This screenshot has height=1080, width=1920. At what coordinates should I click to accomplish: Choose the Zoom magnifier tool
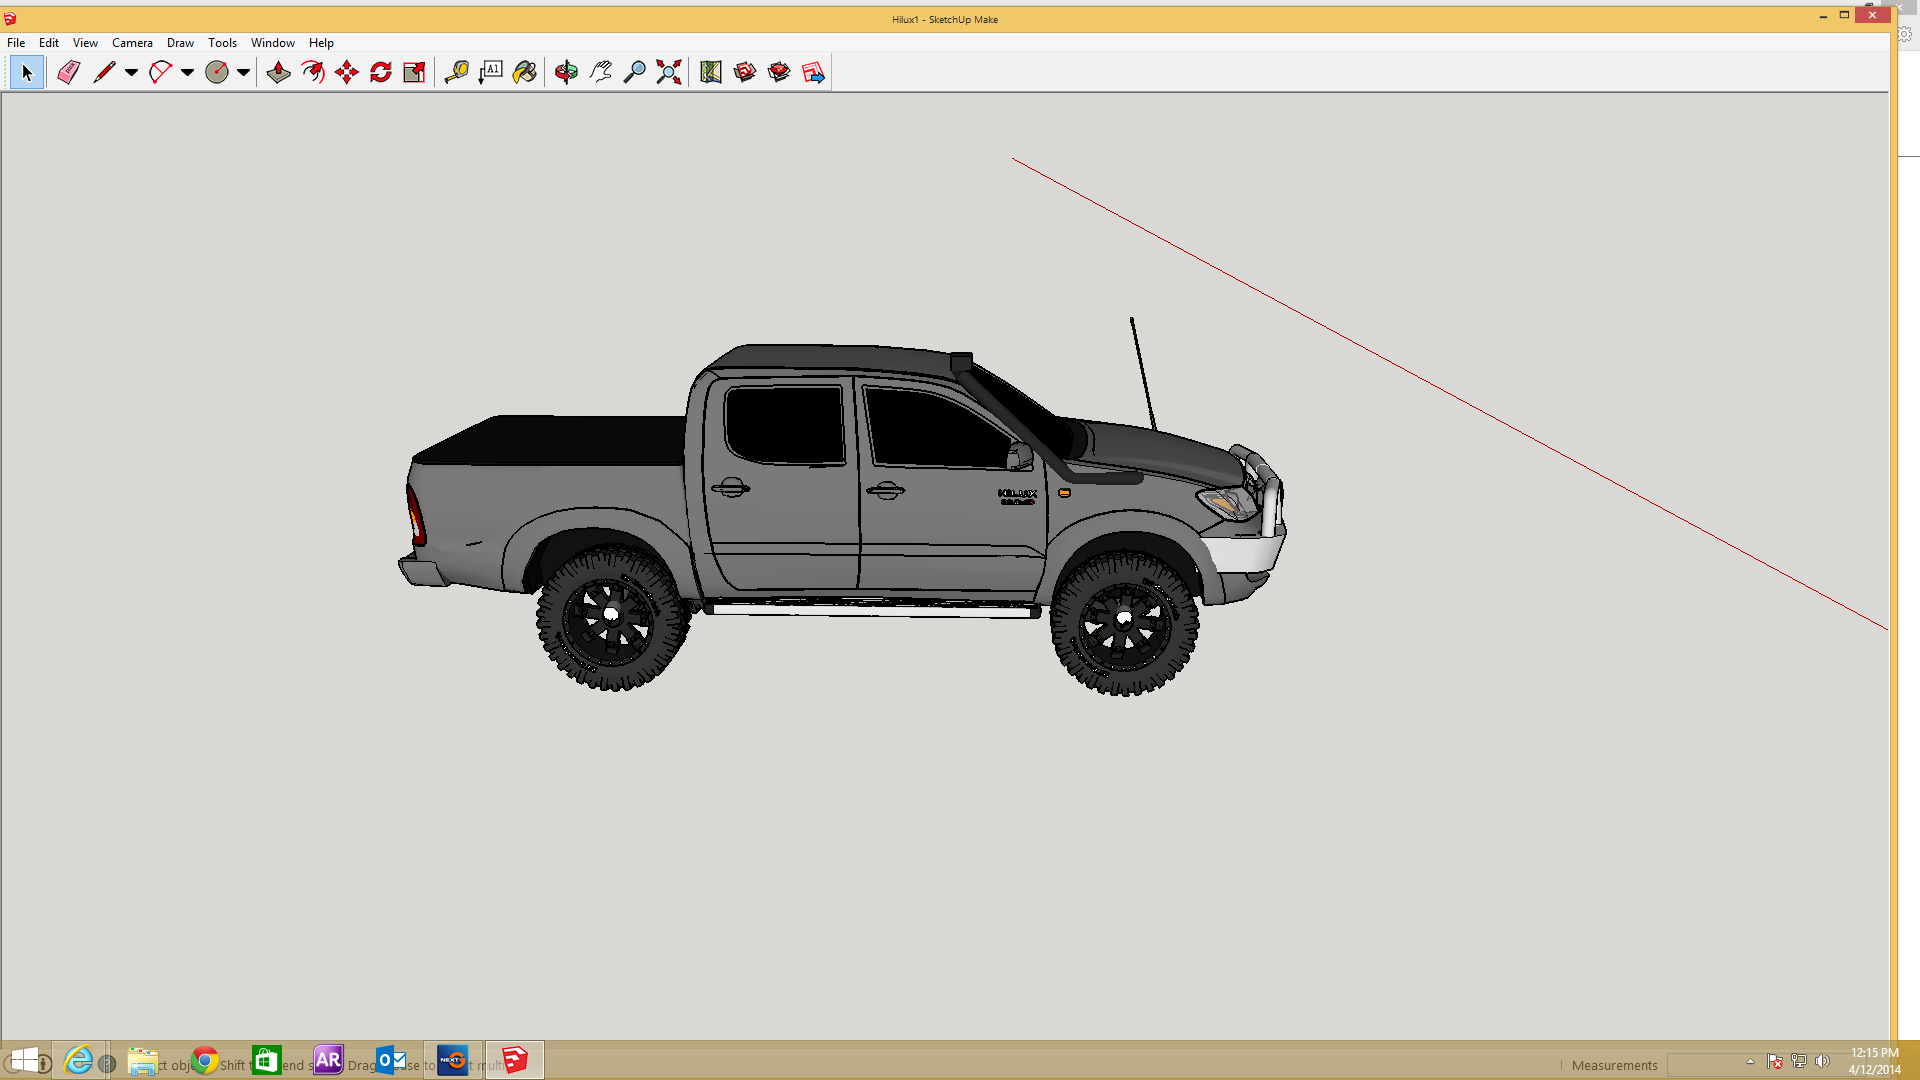tap(634, 72)
